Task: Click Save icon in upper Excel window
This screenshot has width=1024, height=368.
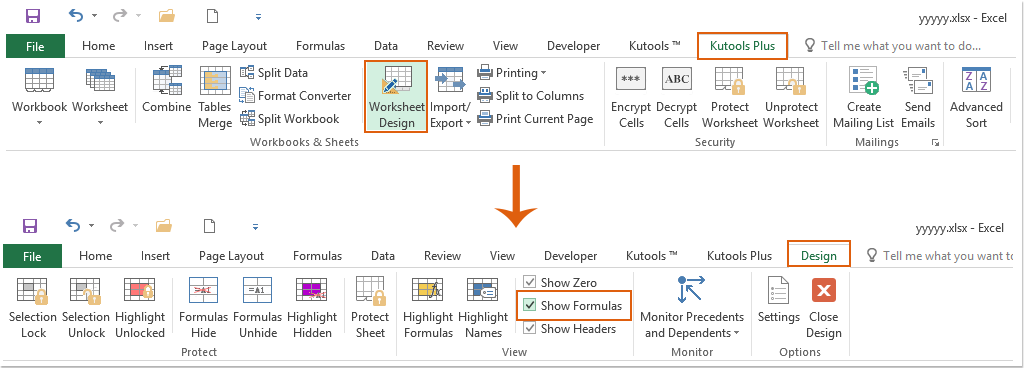Action: click(33, 16)
